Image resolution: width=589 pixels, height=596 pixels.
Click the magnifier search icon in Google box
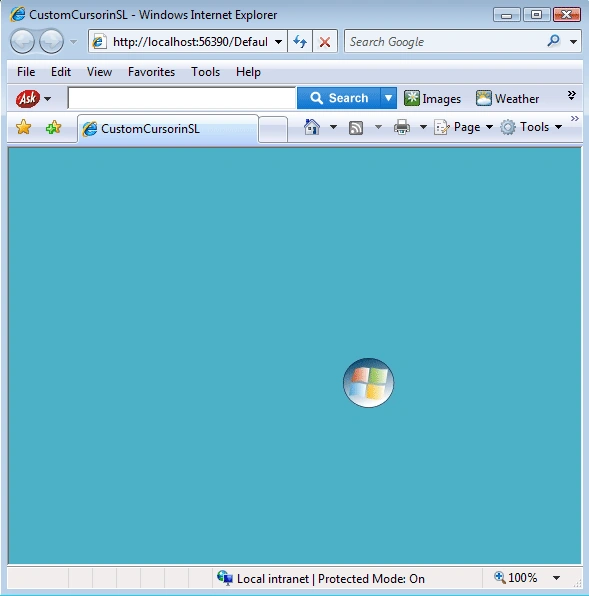click(554, 40)
